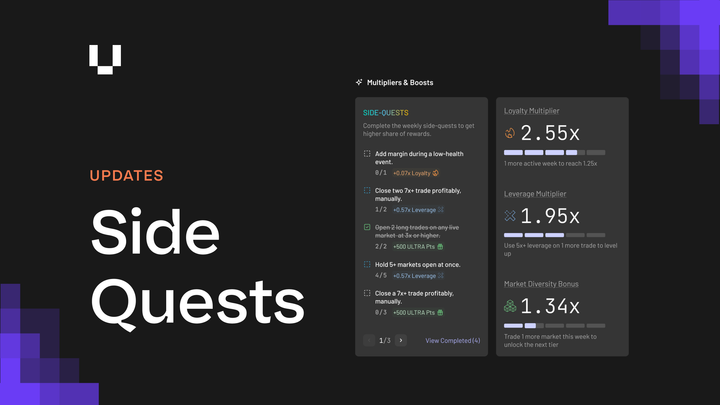
Task: Check the Hold 5+ markets open quest box
Action: (367, 264)
